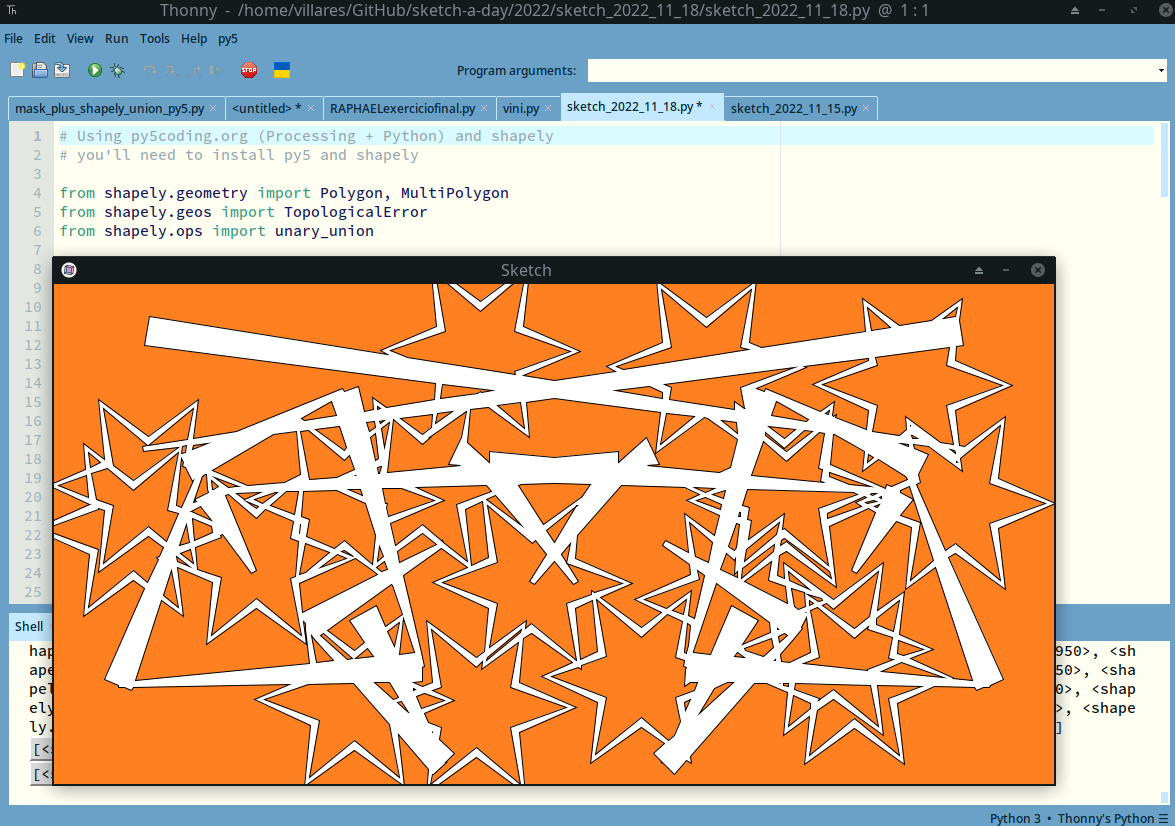Switch to sketch_2022_11_15.py tab
Screen dimensions: 1175x826
[x=793, y=108]
